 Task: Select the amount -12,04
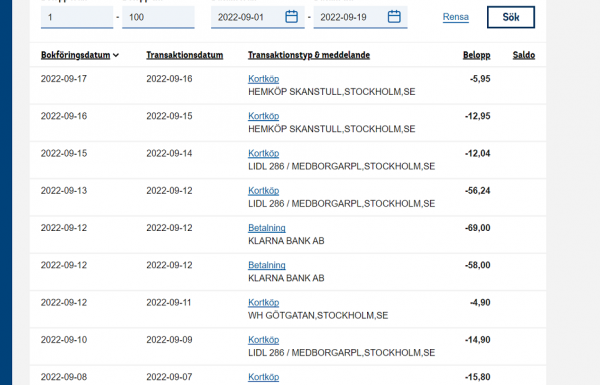pos(478,153)
